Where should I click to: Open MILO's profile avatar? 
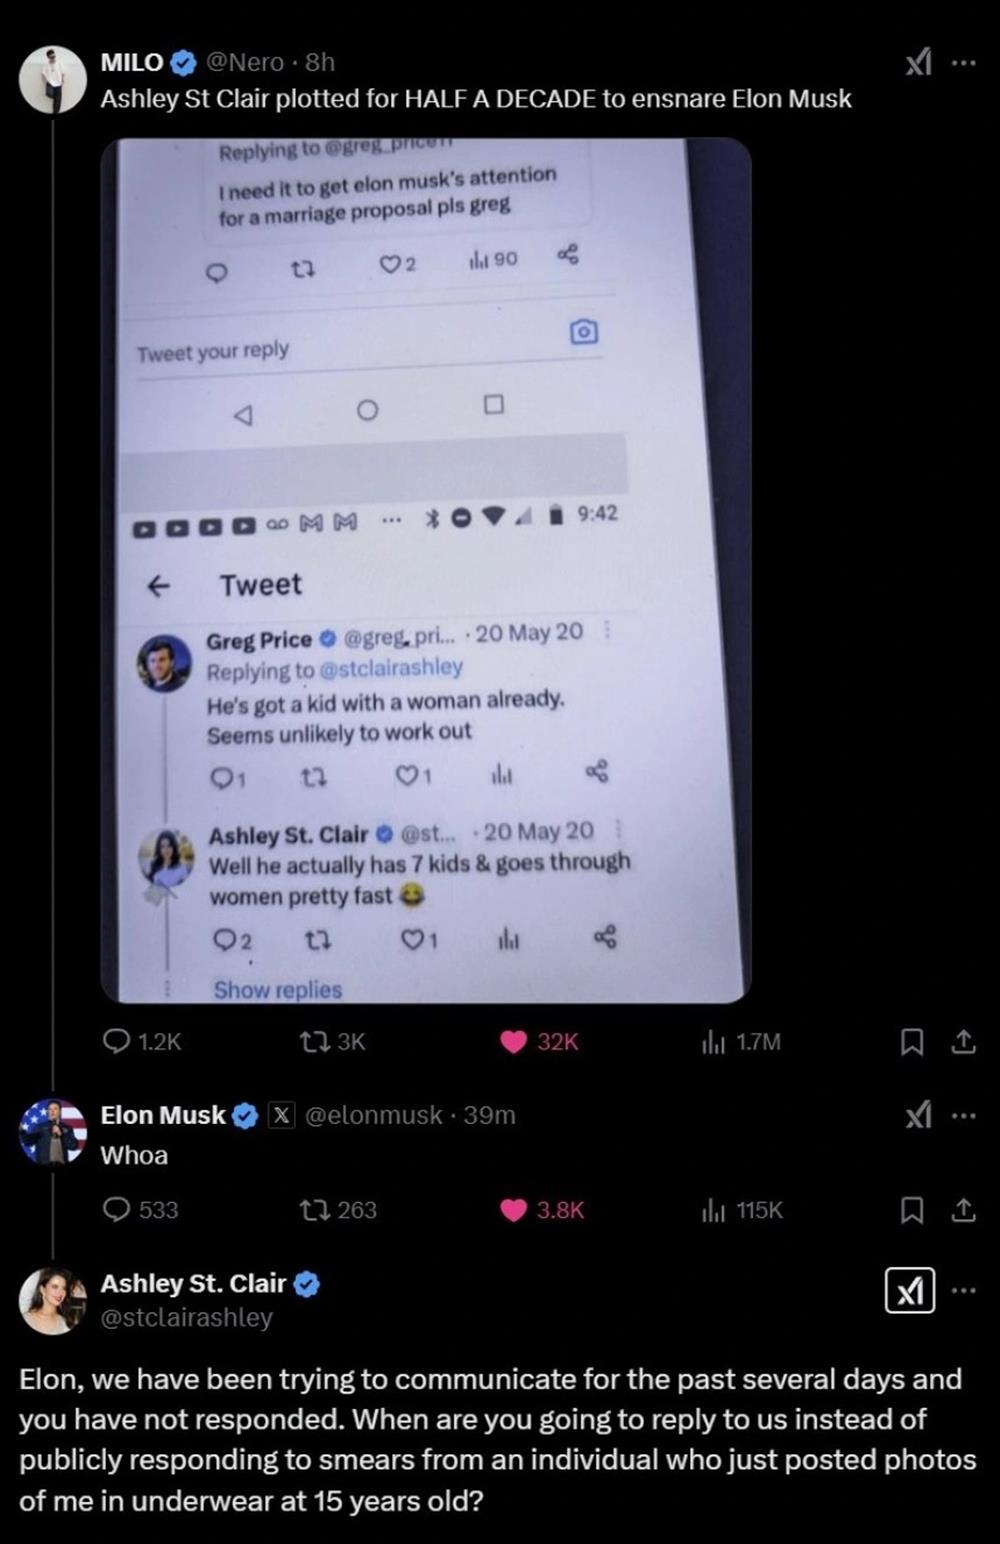point(52,79)
